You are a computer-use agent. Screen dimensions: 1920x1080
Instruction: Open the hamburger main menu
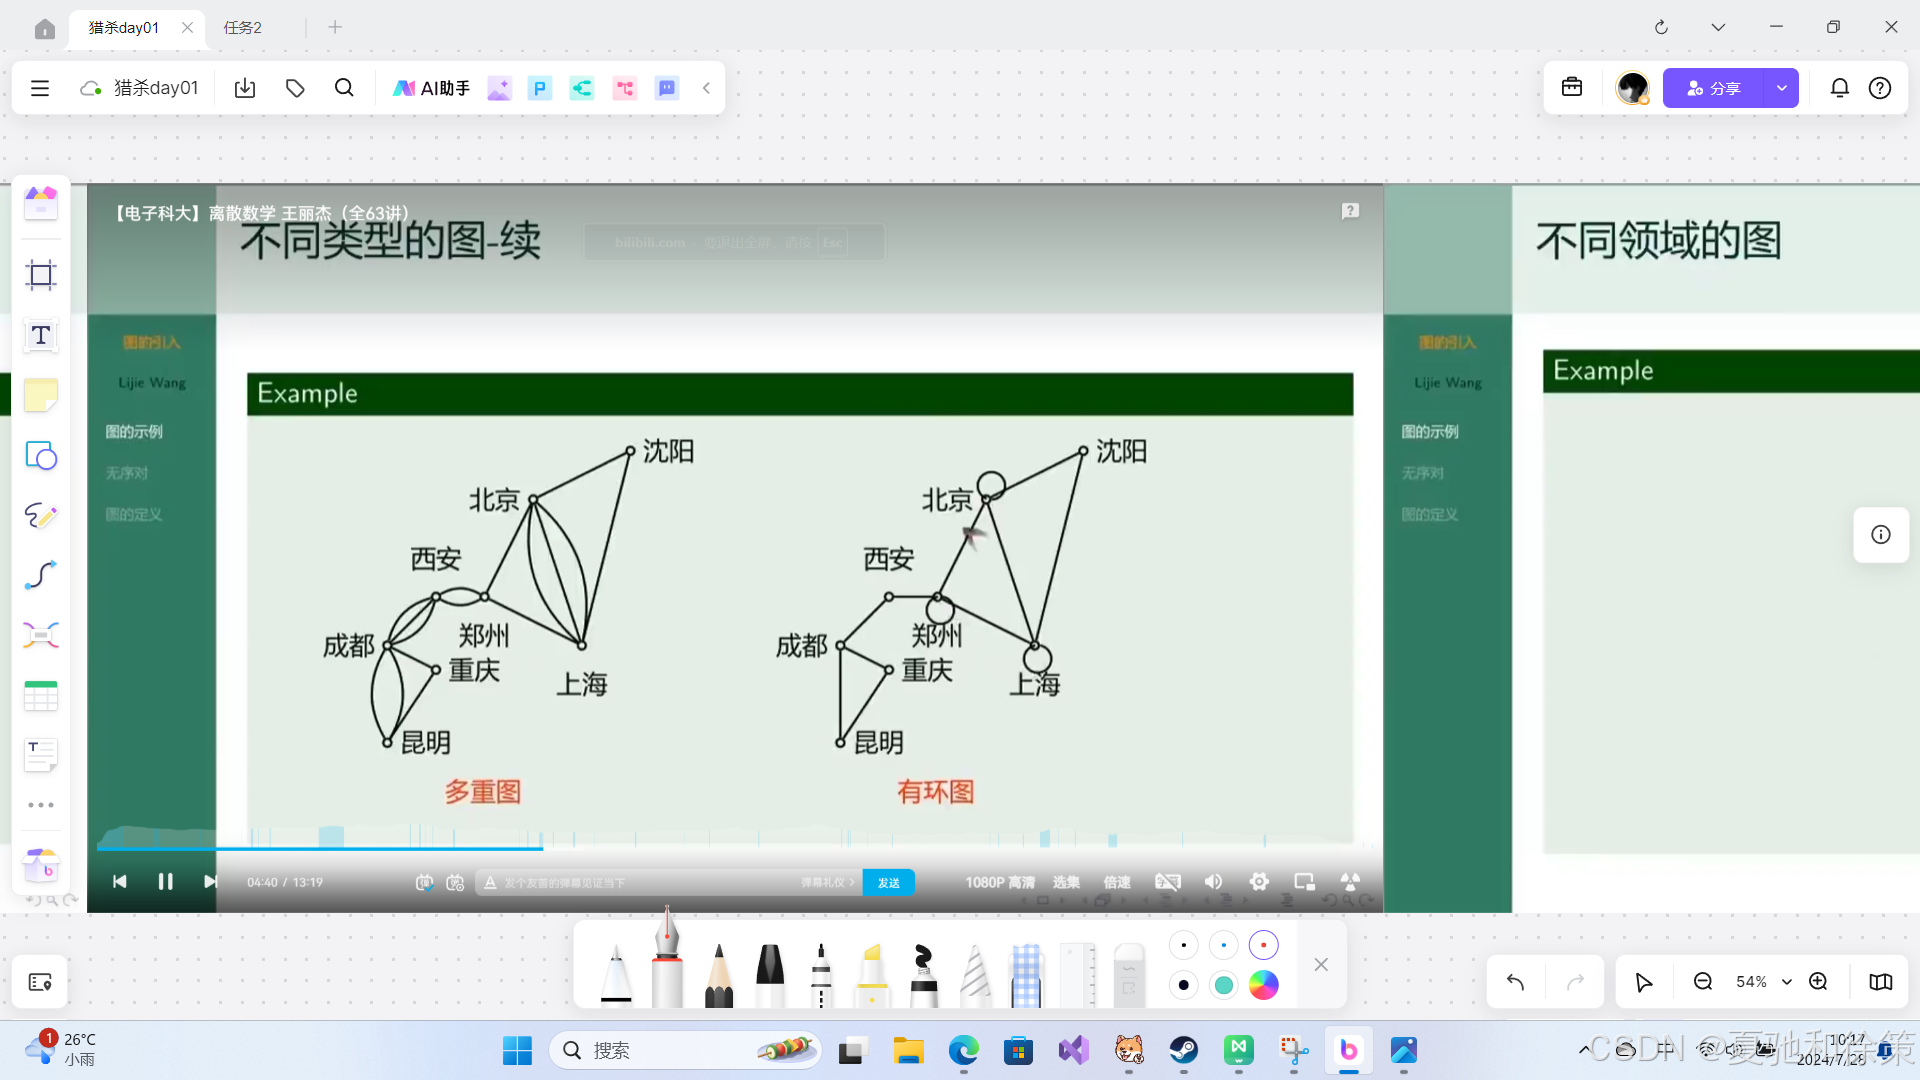coord(40,88)
